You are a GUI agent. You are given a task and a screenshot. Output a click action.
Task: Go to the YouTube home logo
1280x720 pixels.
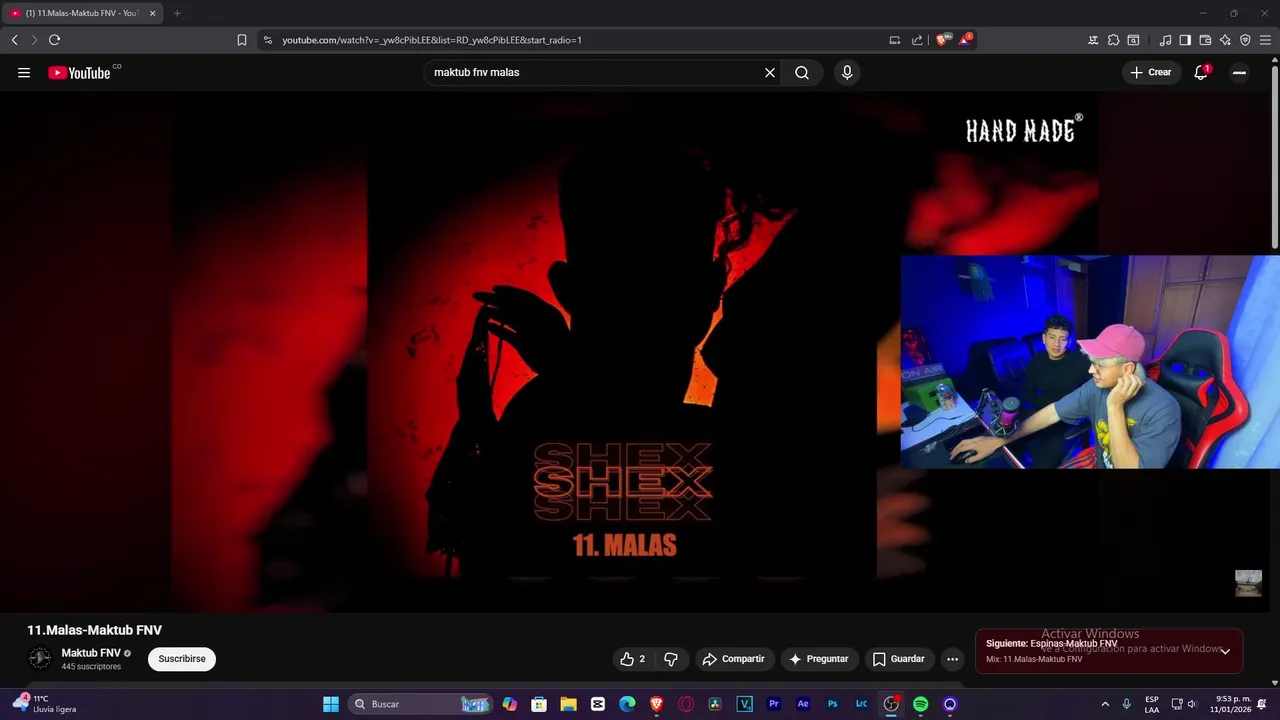[x=79, y=72]
